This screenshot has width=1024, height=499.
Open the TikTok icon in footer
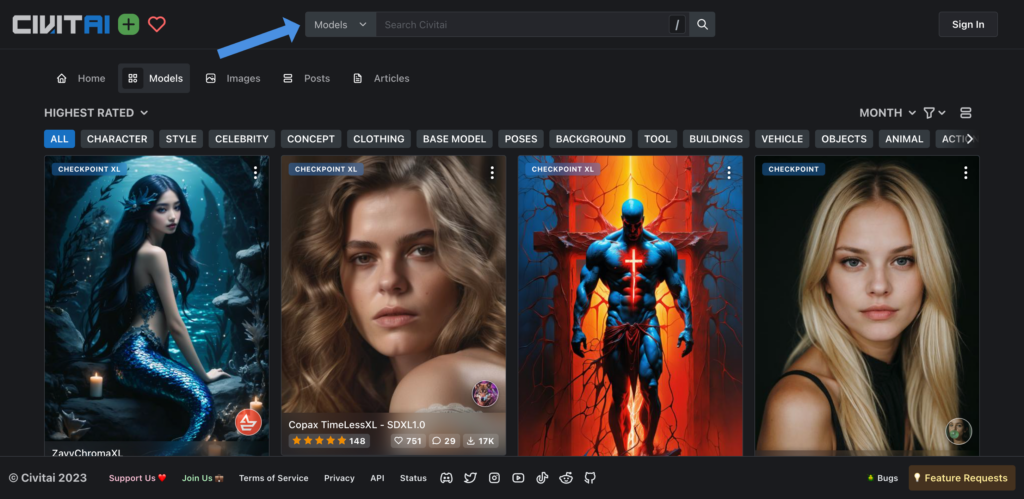point(542,478)
